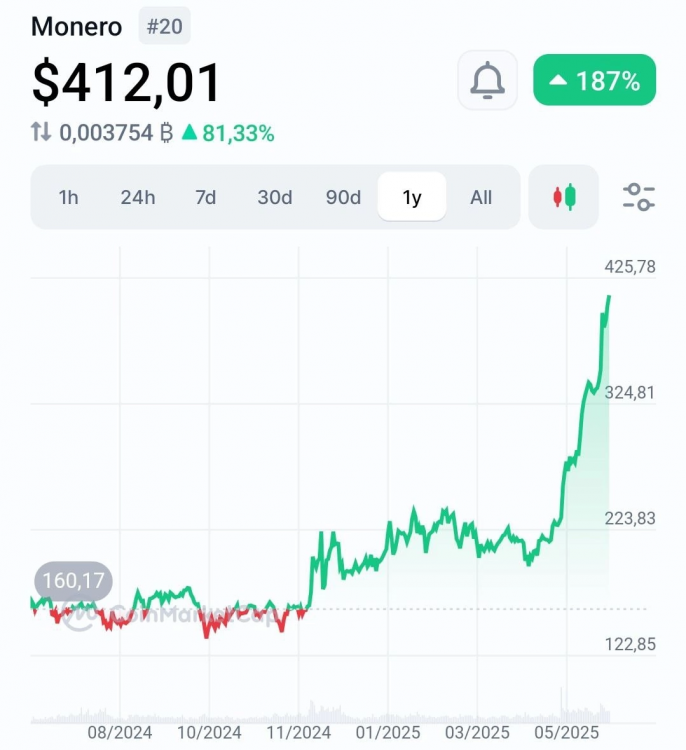
Task: Tap the price alert bell icon
Action: pyautogui.click(x=488, y=80)
